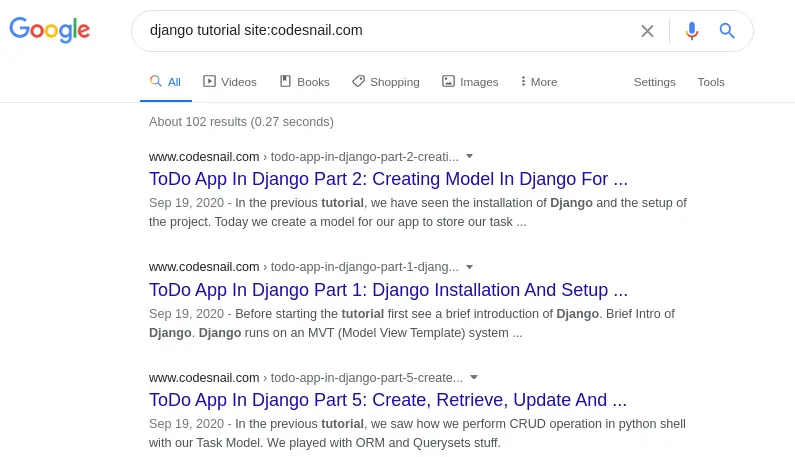
Task: Click the Google logo
Action: [50, 30]
